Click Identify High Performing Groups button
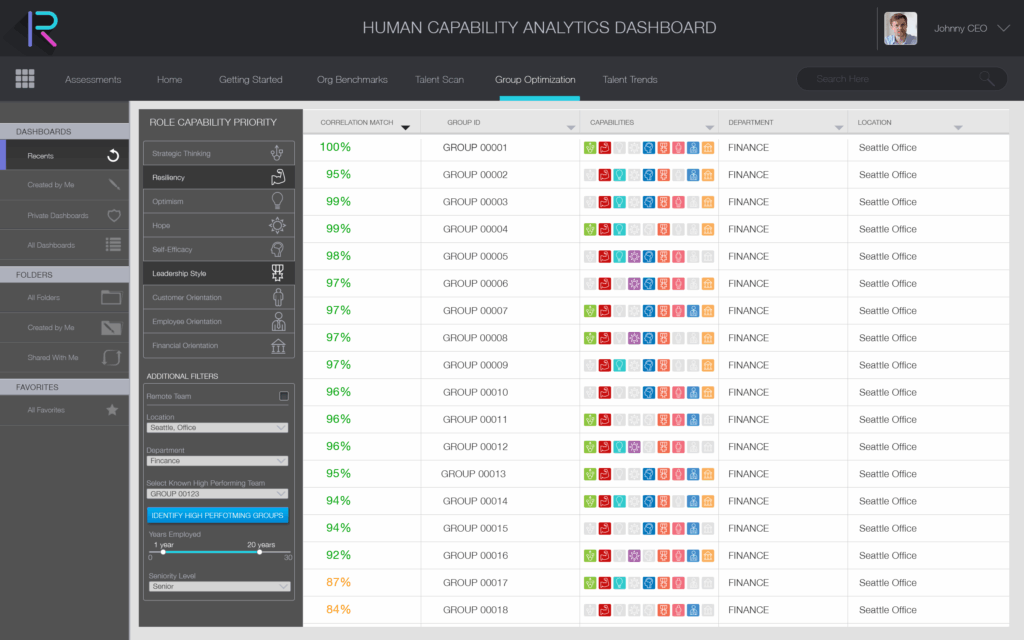1024x640 pixels. (x=217, y=515)
